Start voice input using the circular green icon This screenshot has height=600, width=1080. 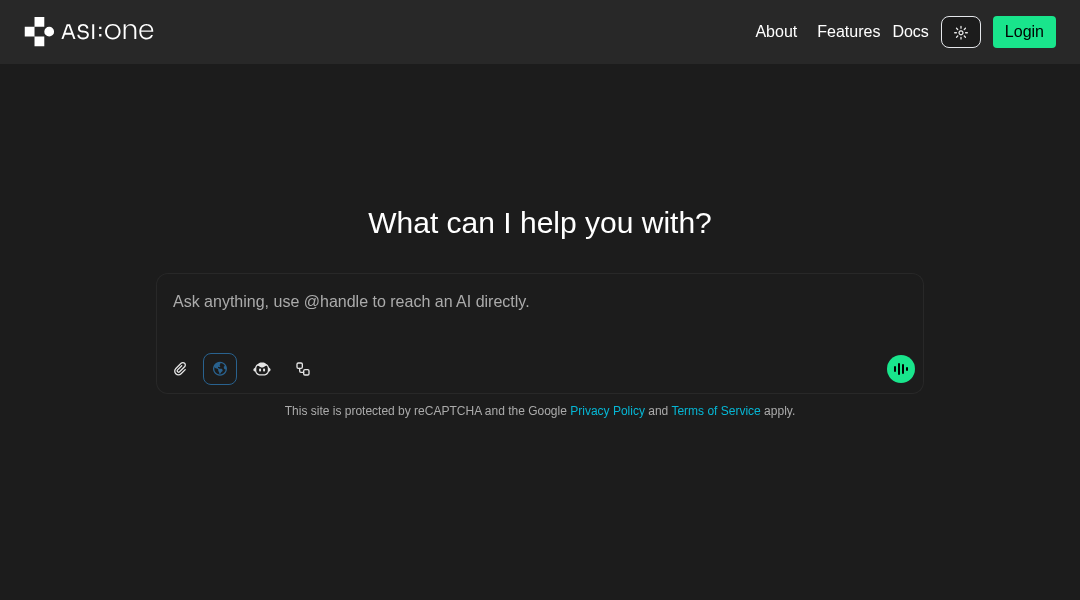tap(900, 369)
